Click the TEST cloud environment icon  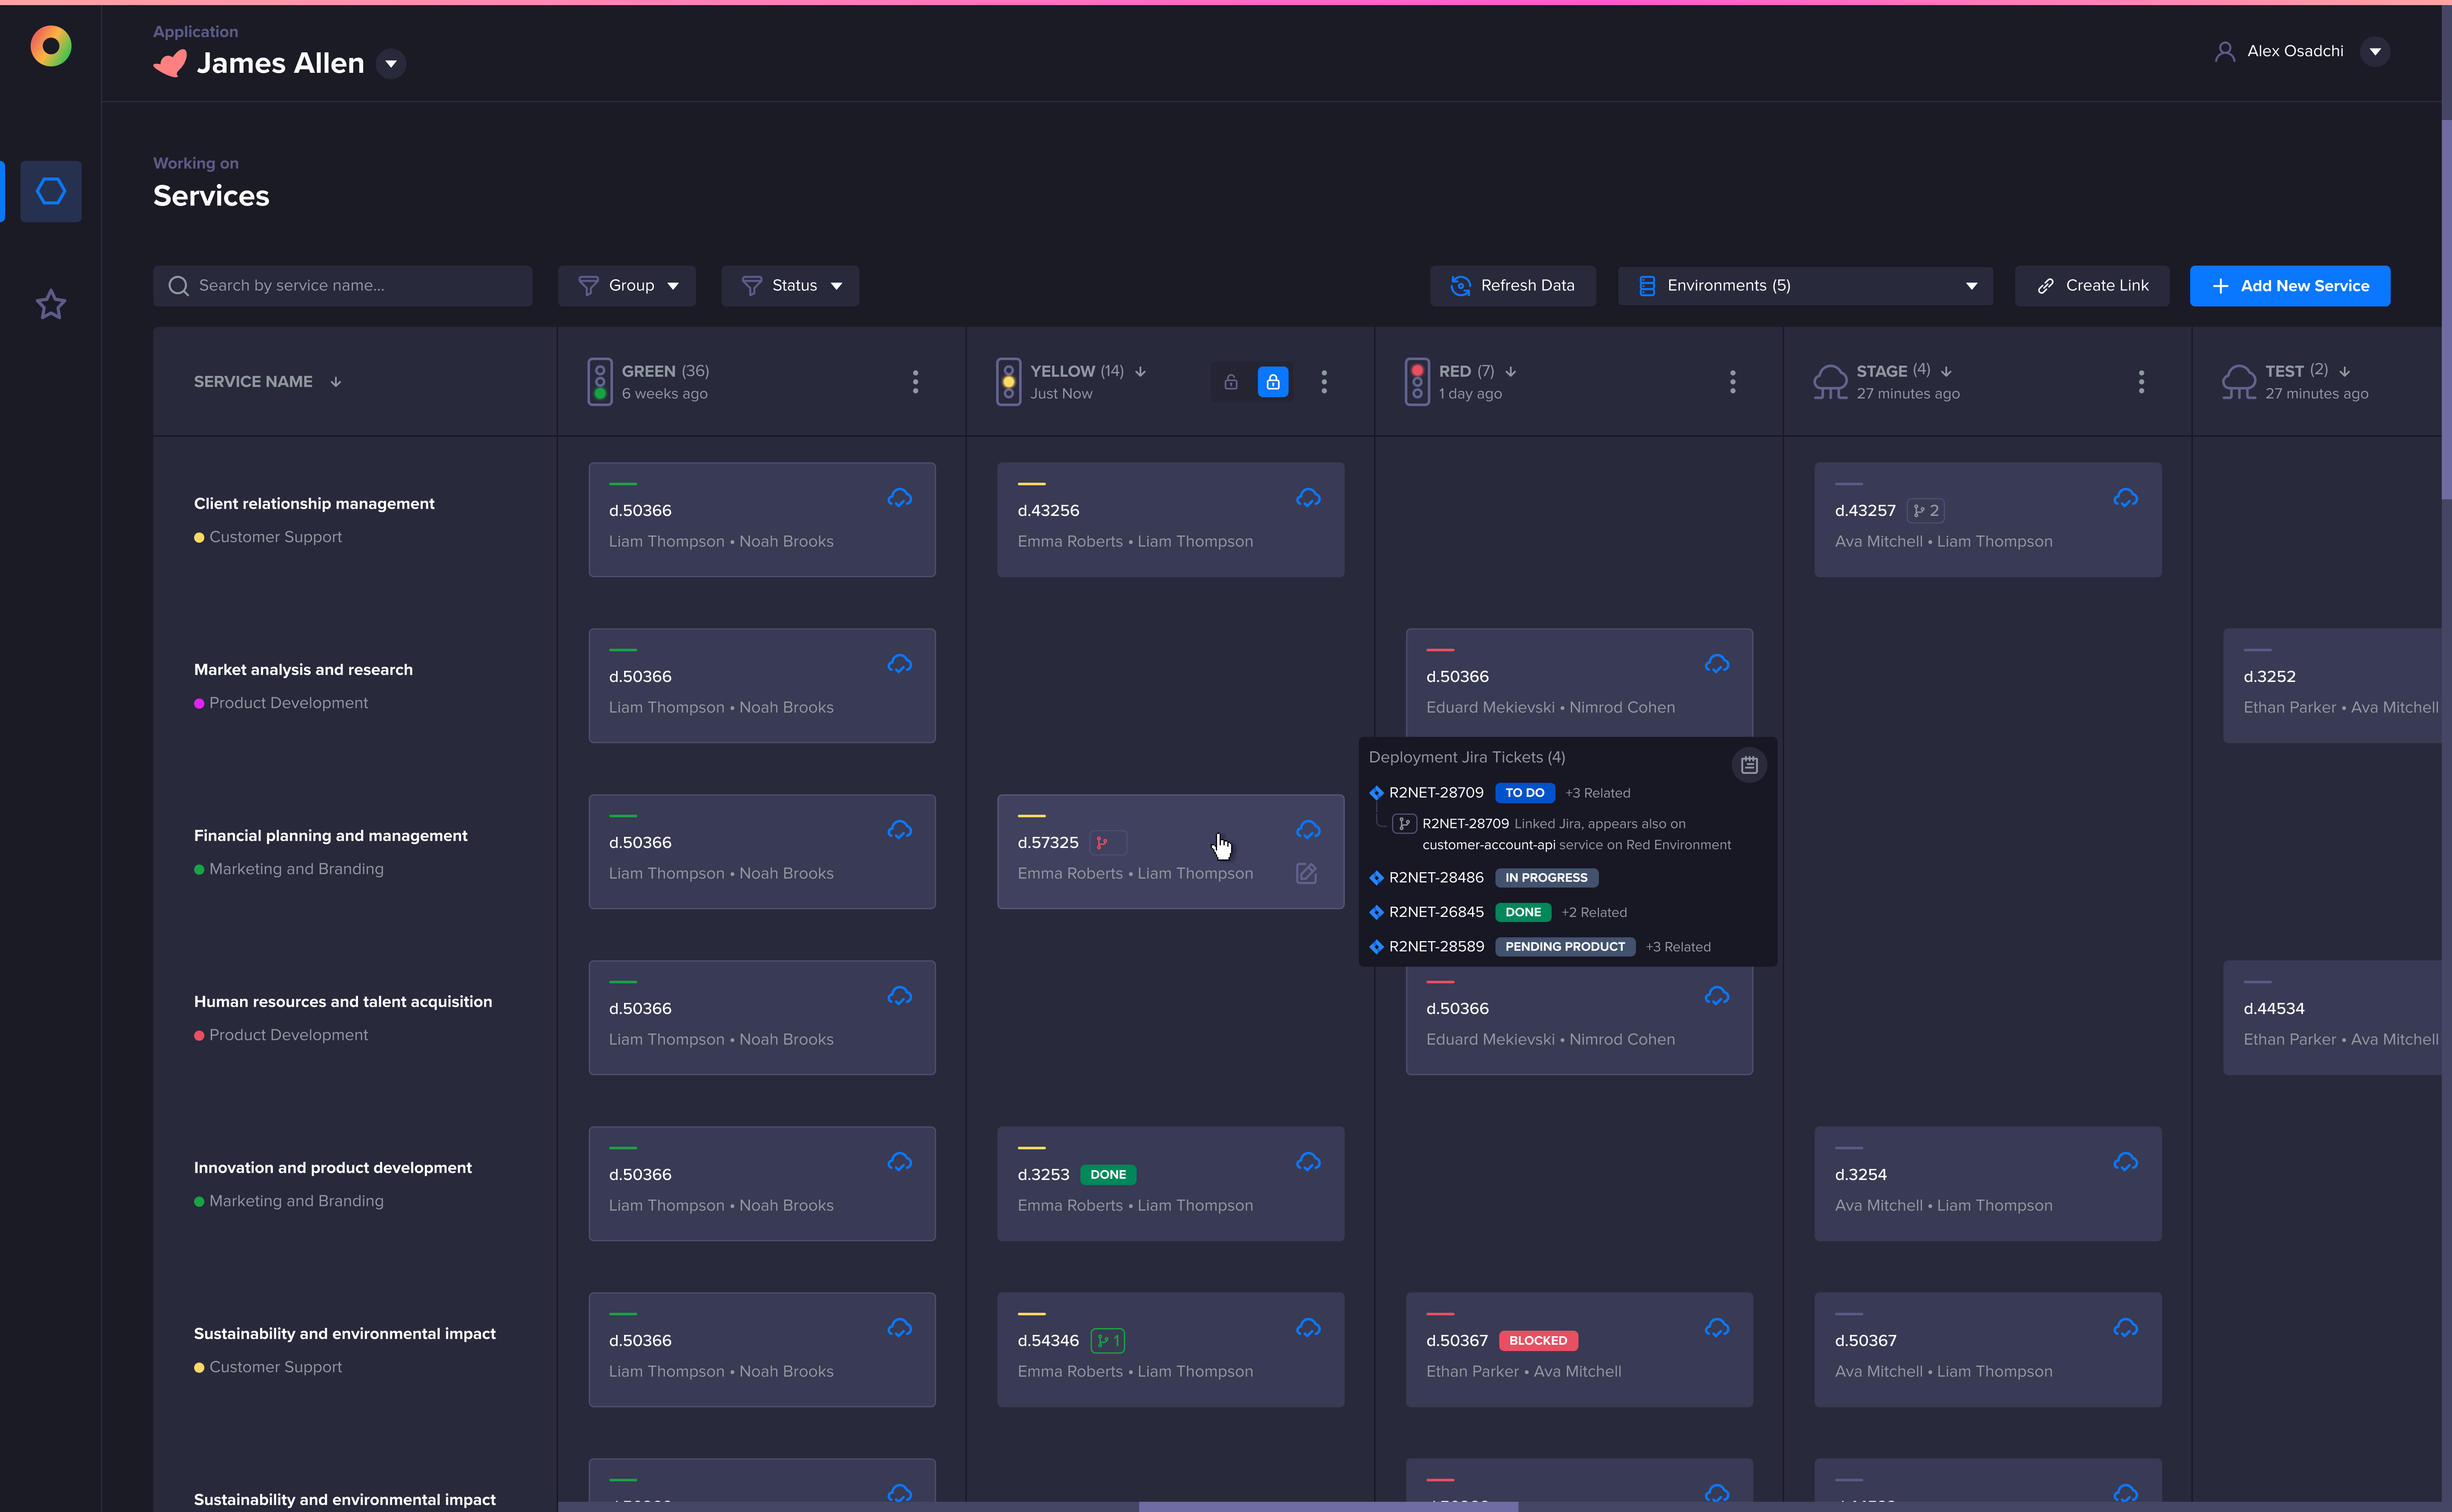point(2239,382)
